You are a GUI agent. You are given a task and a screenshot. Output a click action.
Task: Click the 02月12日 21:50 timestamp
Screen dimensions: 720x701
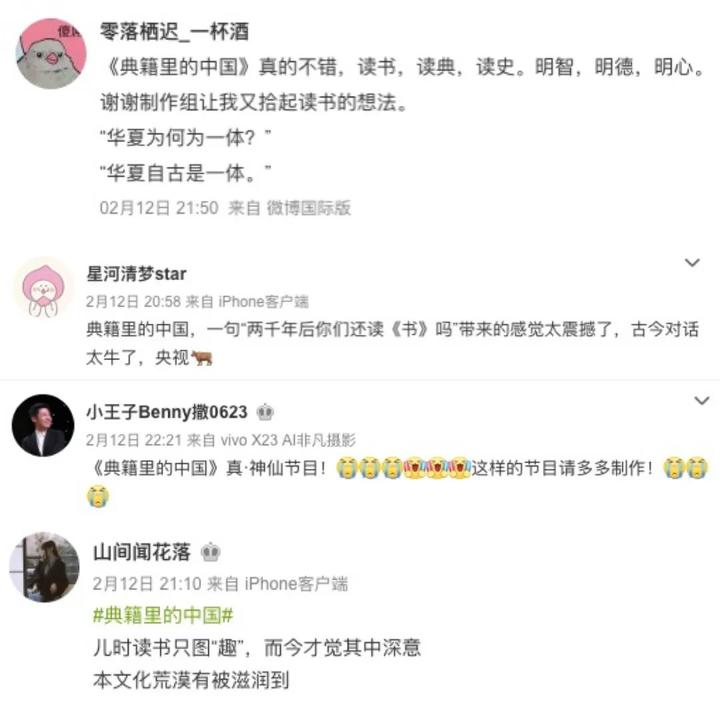click(159, 208)
